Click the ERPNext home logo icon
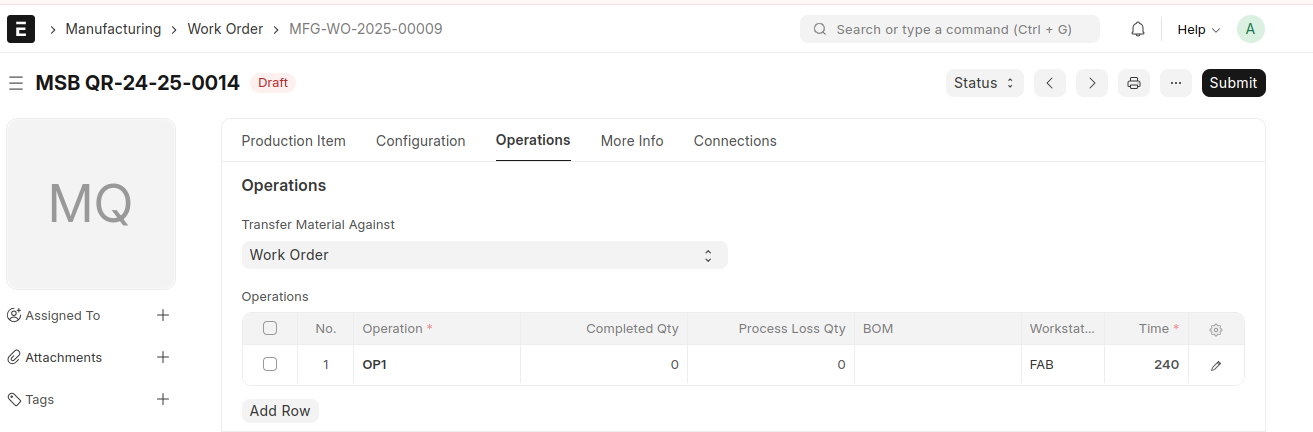This screenshot has height=432, width=1313. pos(21,29)
